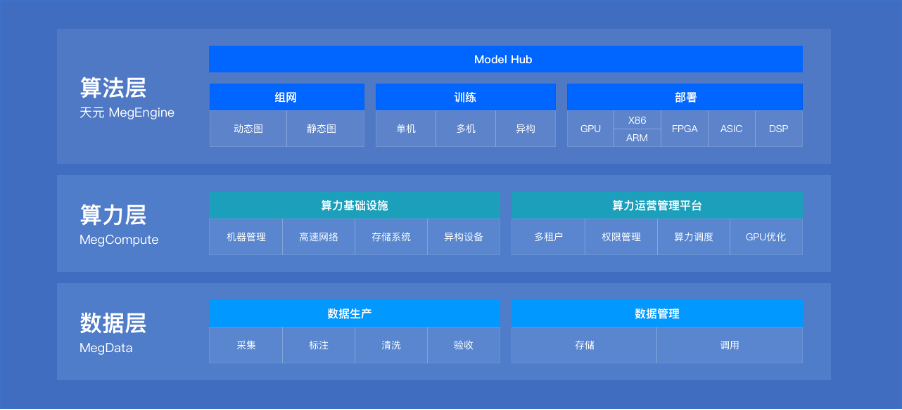902x410 pixels.
Task: Select the X86 deployment cell
Action: click(637, 120)
